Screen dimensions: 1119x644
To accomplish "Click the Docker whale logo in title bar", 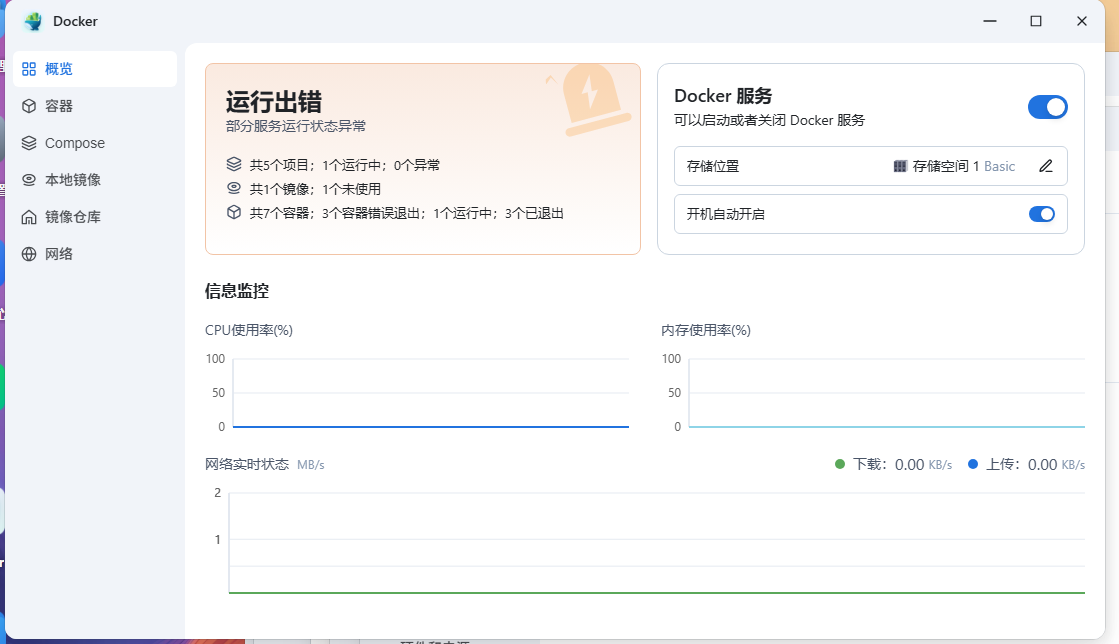I will click(x=31, y=20).
